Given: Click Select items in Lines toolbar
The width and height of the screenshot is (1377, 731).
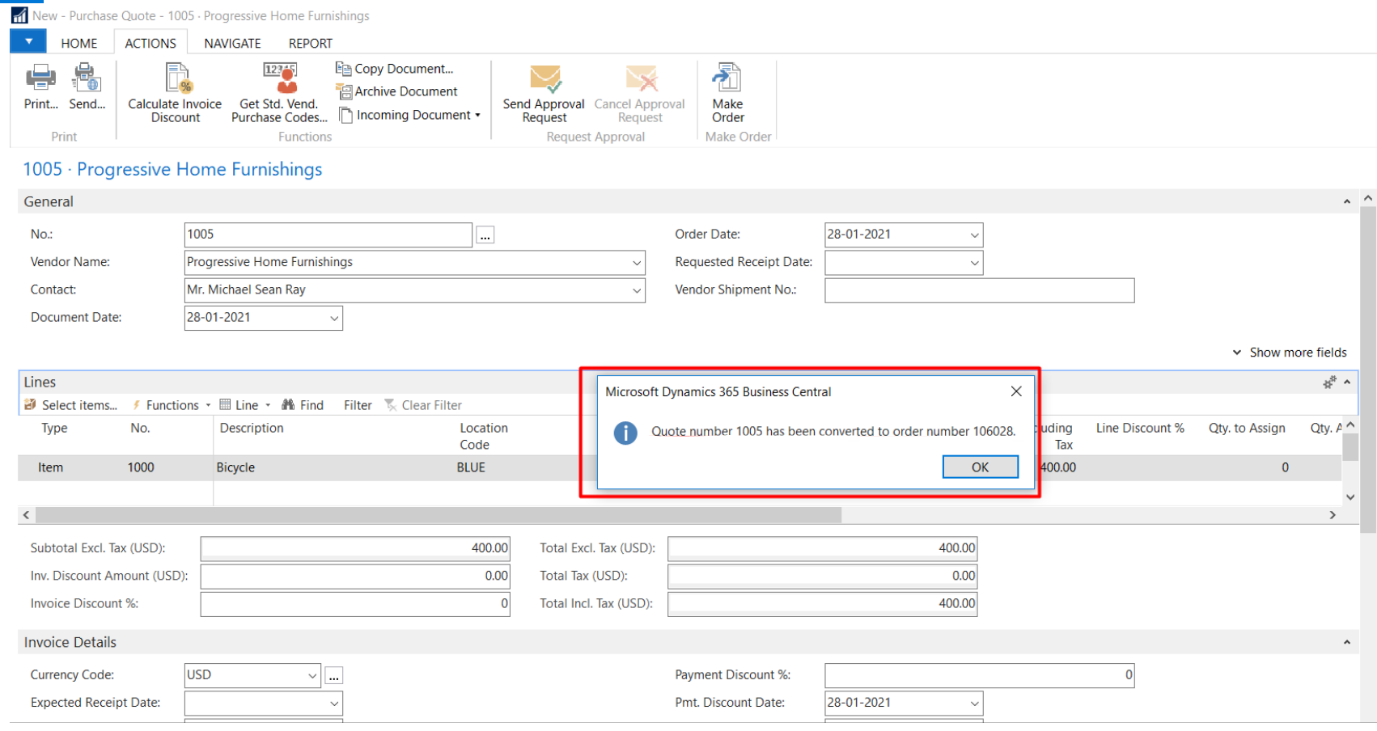Looking at the screenshot, I should 70,405.
